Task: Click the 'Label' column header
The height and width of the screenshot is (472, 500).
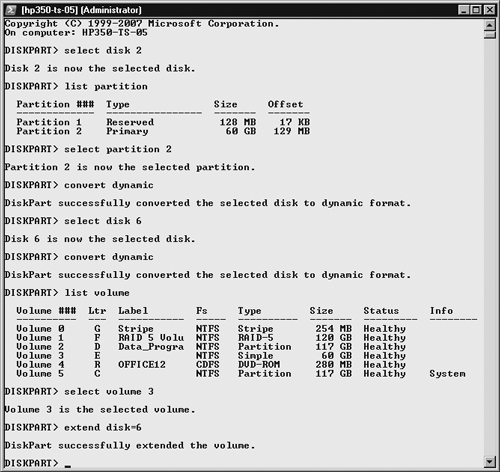Action: point(133,311)
